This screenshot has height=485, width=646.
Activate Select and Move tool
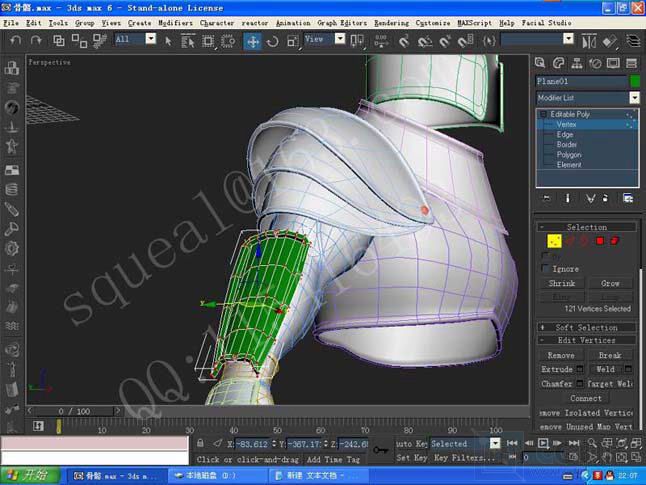pyautogui.click(x=252, y=41)
